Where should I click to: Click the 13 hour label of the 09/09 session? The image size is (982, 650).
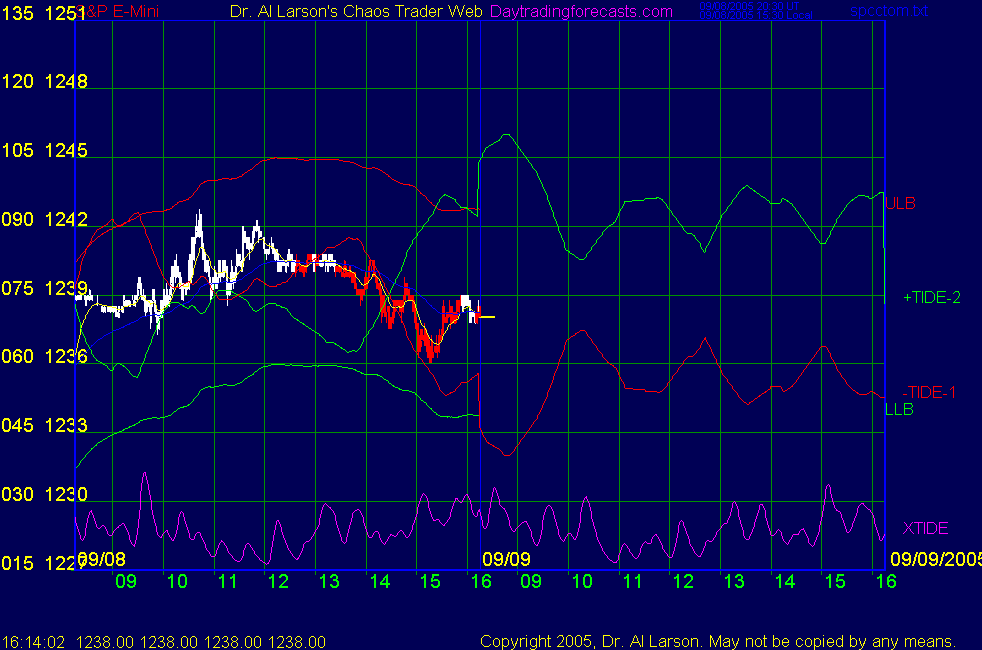tap(734, 582)
